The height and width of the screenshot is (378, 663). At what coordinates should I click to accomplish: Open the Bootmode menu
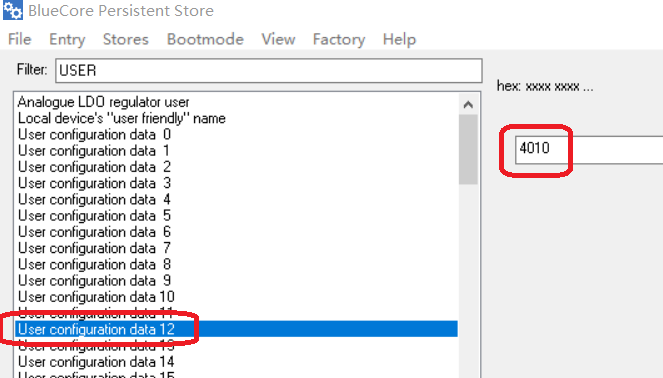[205, 39]
